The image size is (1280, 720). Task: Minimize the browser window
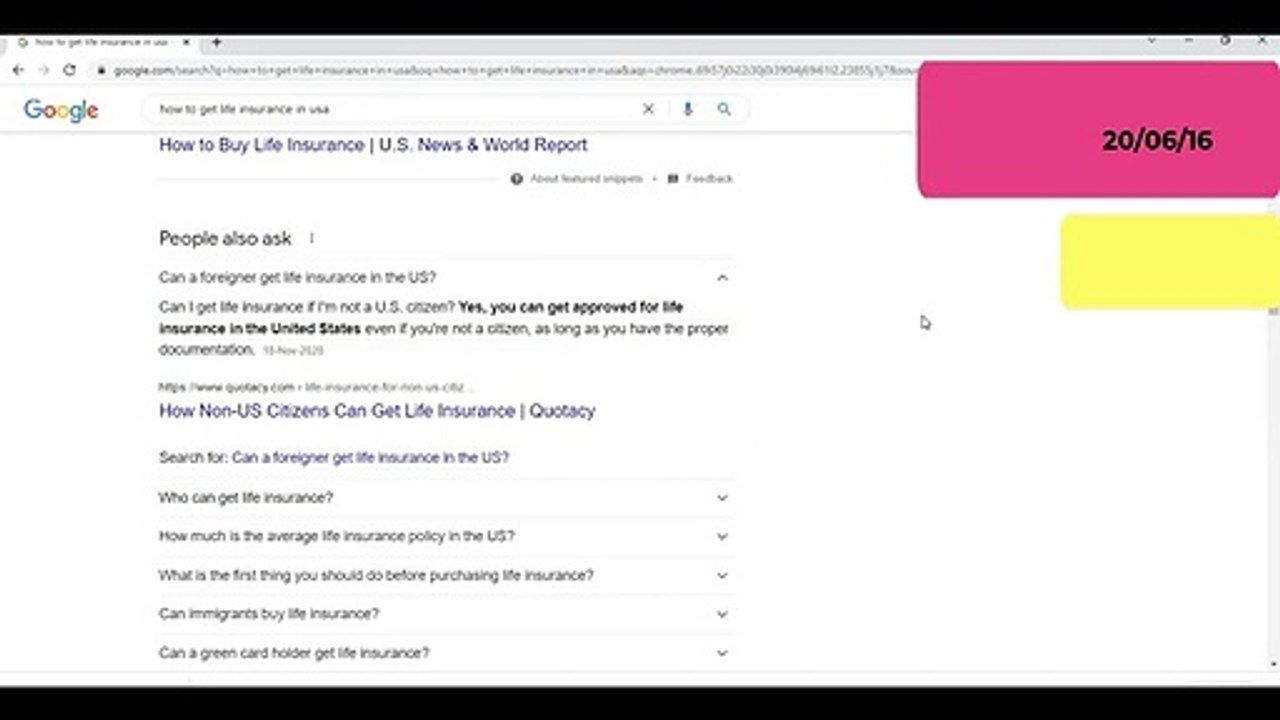[1188, 41]
